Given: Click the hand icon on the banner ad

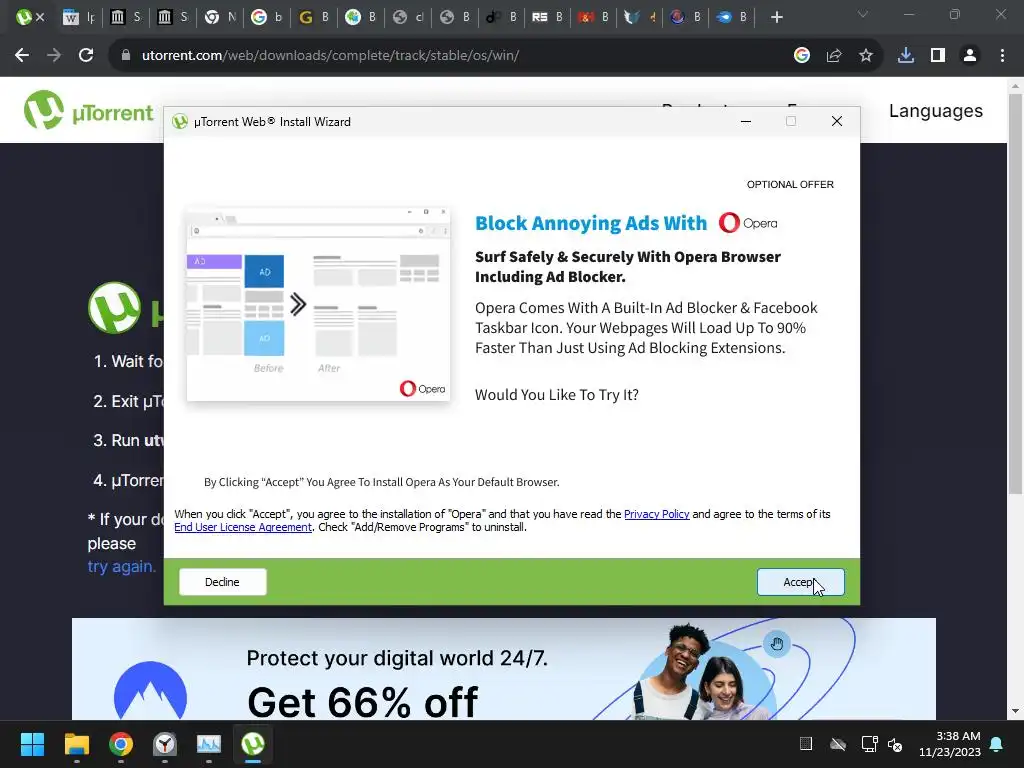Looking at the screenshot, I should point(776,644).
